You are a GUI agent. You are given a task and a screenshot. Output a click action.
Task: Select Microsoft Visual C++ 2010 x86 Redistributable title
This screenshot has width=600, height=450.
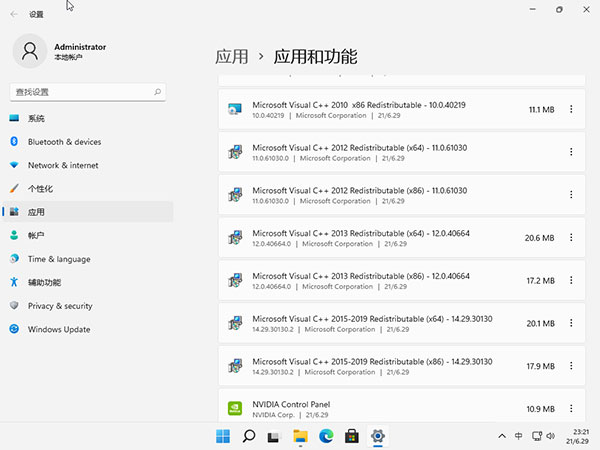click(359, 105)
